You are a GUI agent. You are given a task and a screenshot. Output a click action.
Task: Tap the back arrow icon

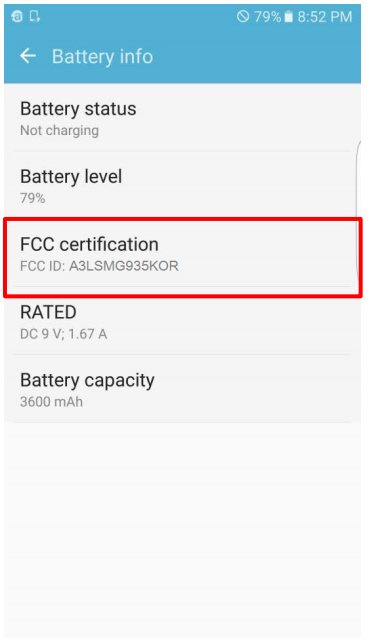tap(28, 56)
